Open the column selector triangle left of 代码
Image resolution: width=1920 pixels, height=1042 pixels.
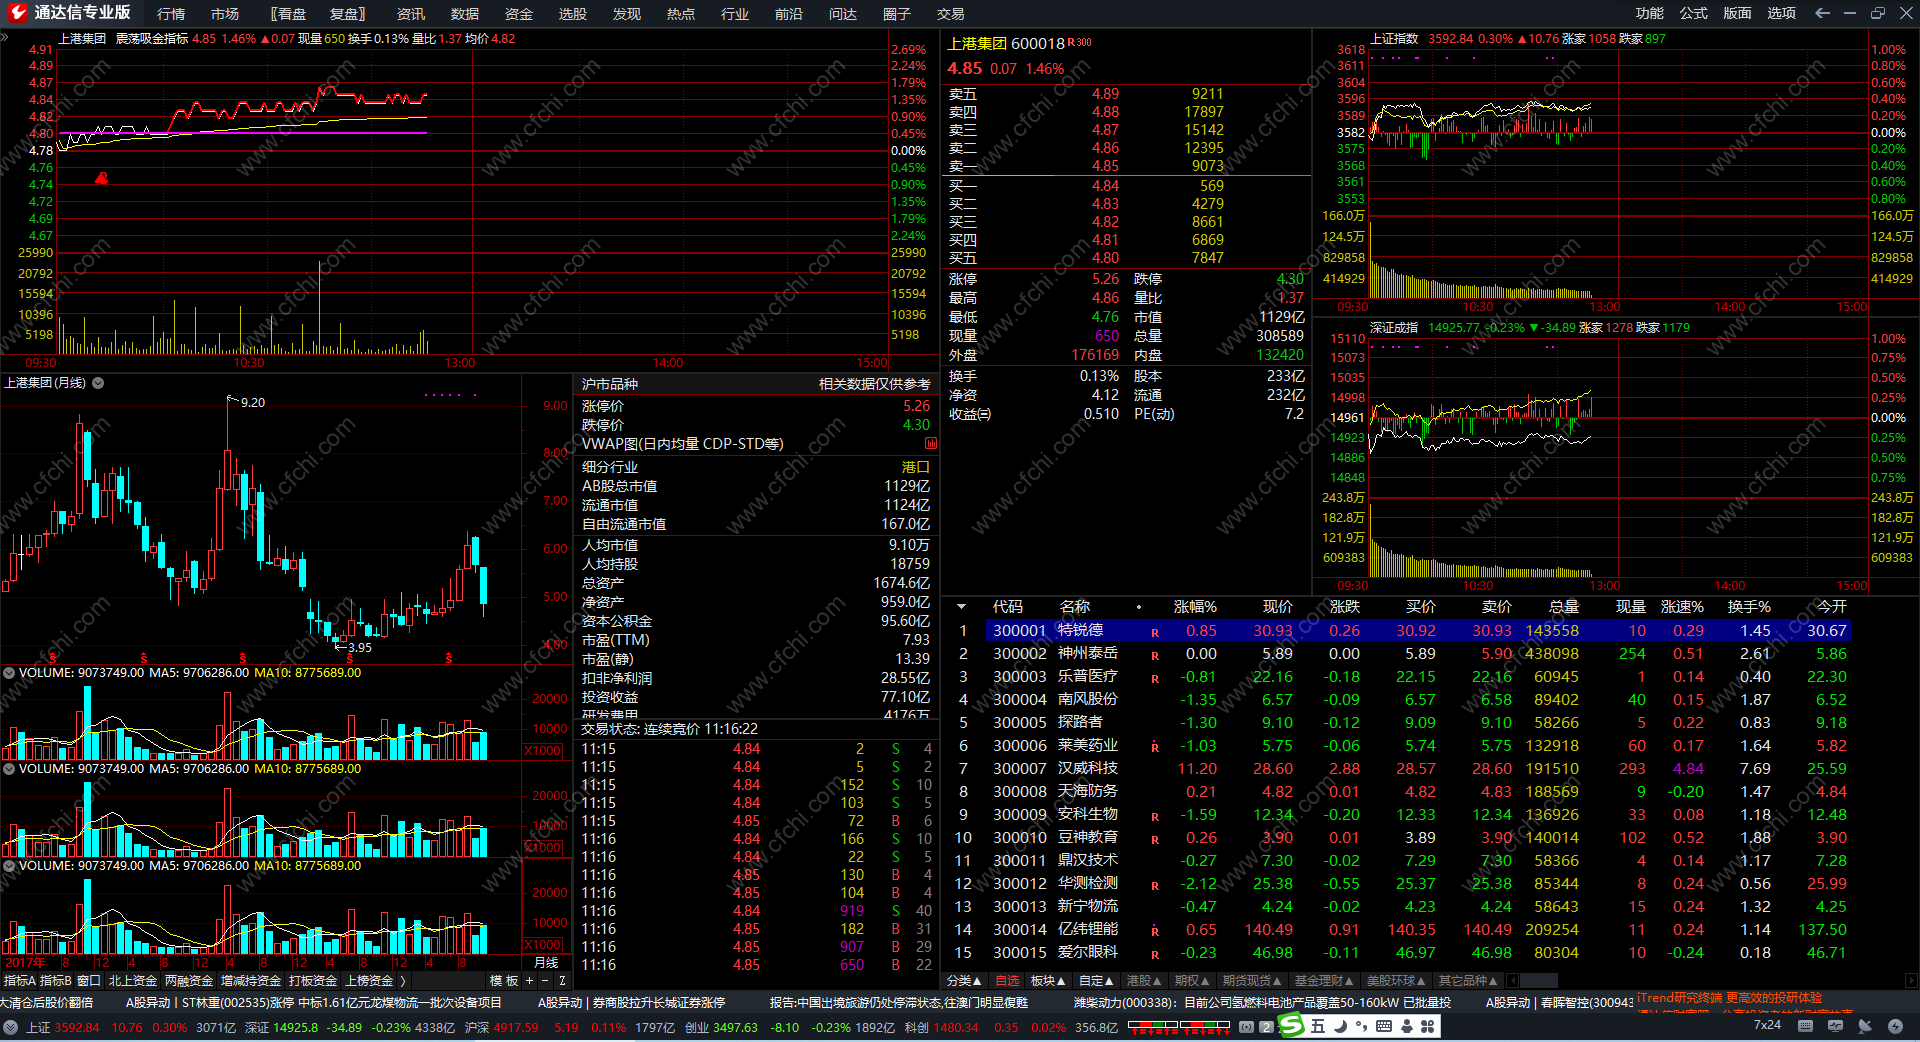coord(961,607)
